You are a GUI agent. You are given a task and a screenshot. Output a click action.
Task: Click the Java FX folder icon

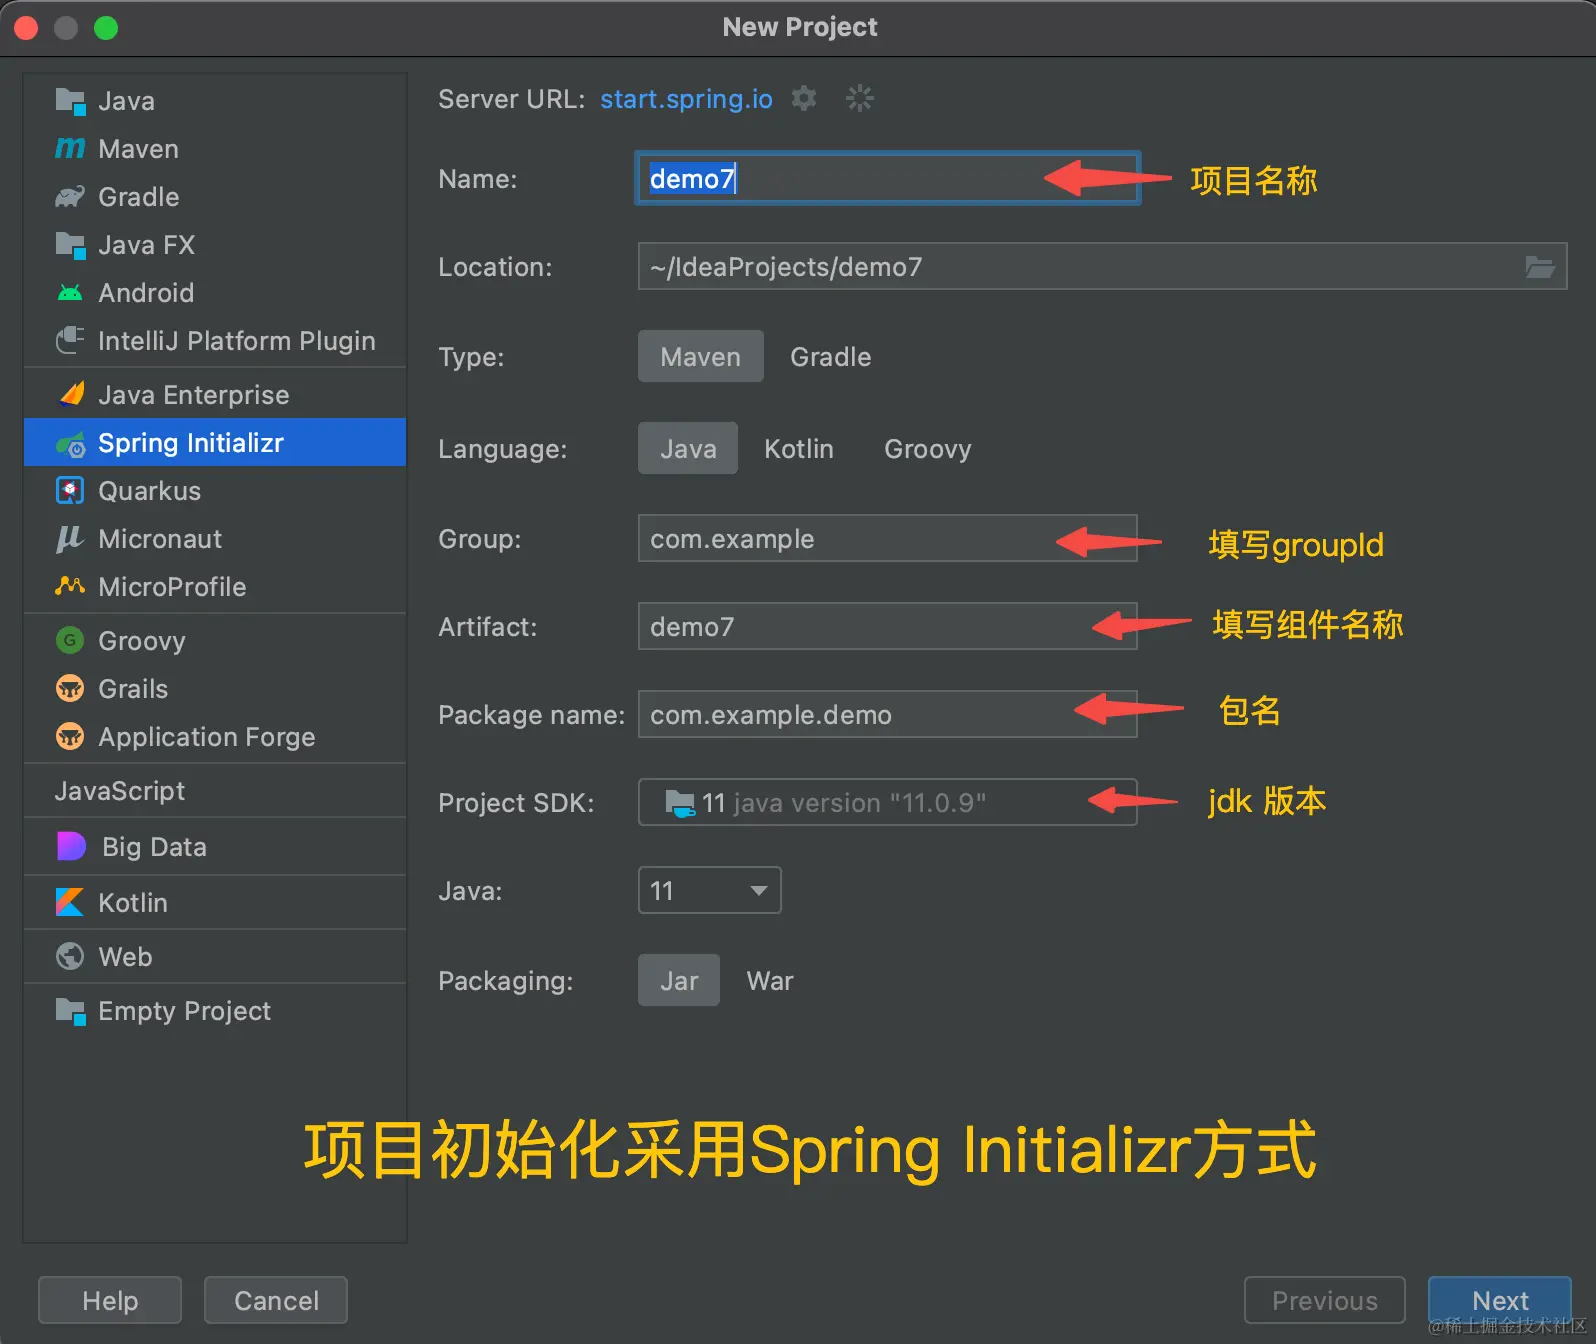click(x=70, y=245)
